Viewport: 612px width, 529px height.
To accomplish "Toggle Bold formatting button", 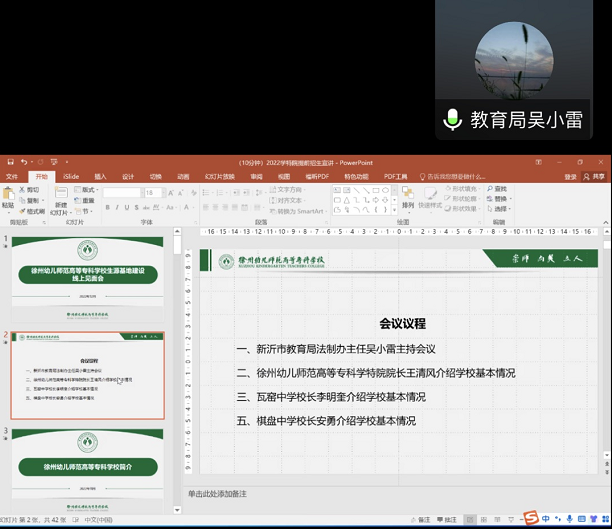I will coord(107,208).
